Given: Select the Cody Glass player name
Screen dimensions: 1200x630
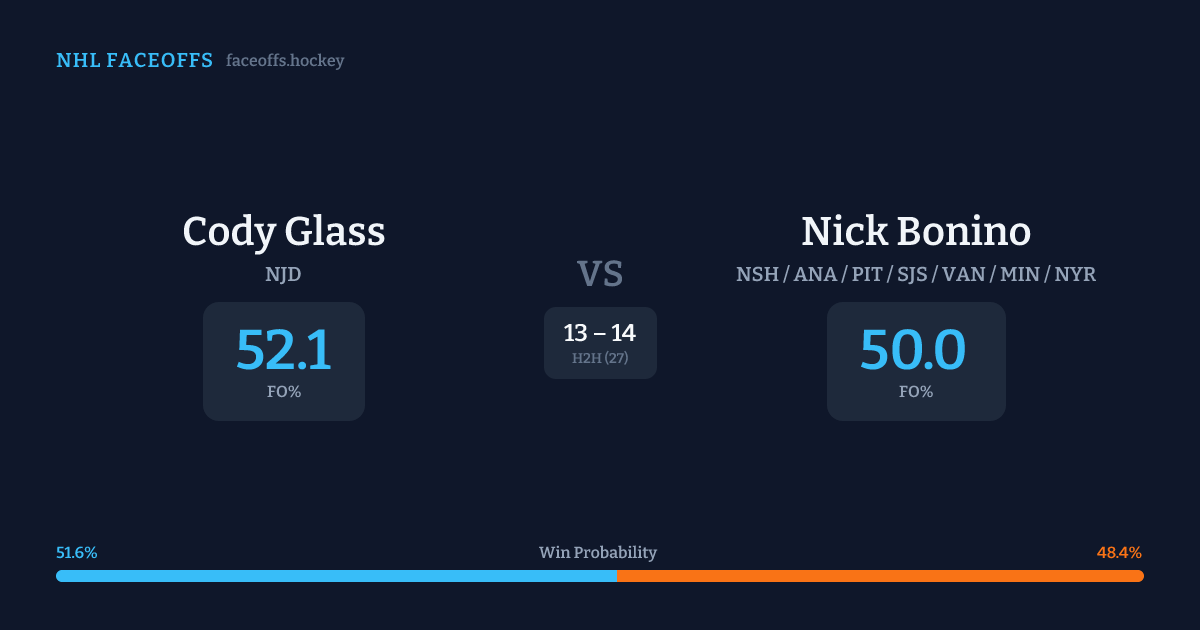Looking at the screenshot, I should [x=283, y=232].
